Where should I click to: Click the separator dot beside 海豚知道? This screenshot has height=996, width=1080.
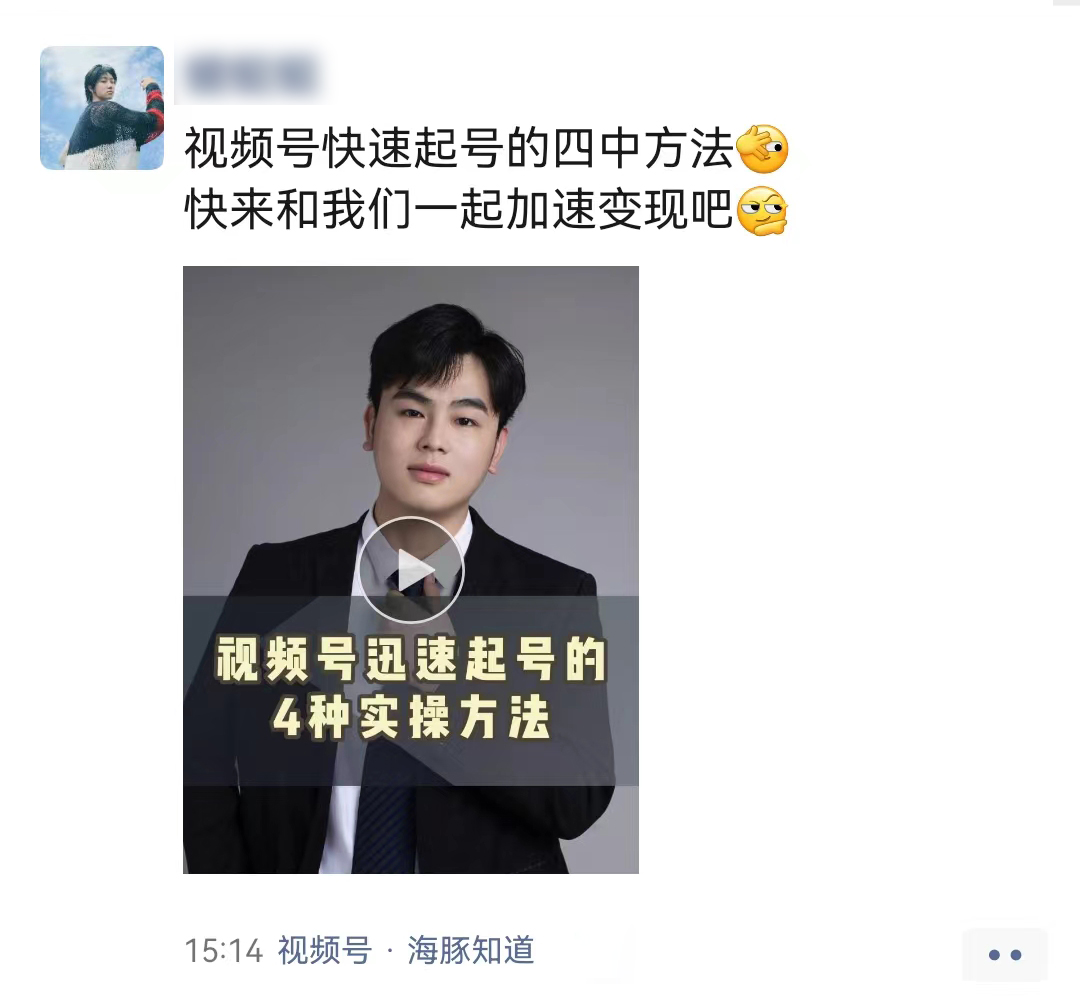pos(390,952)
